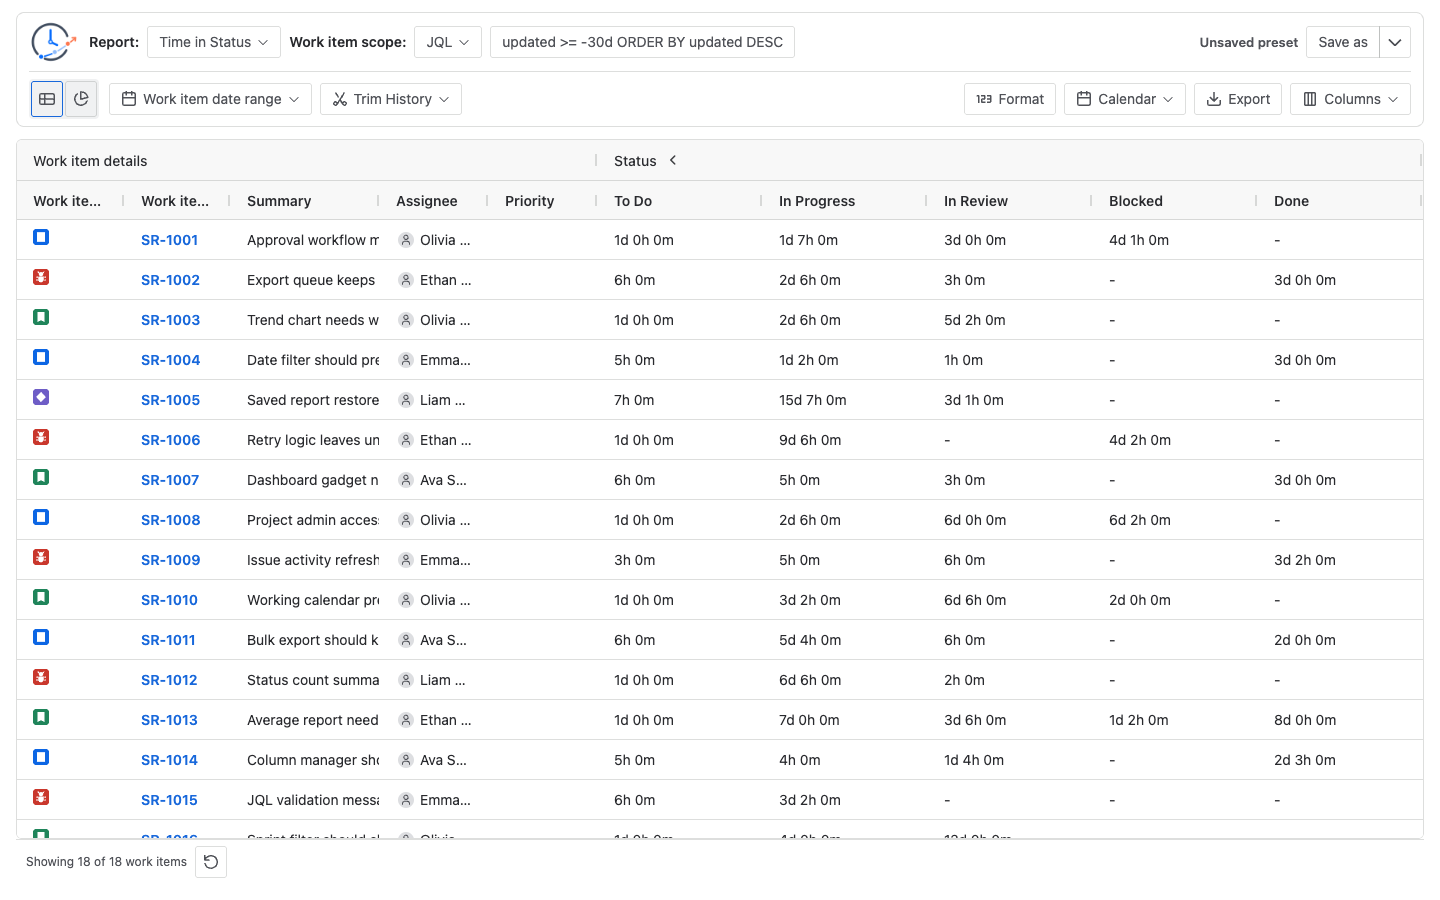The height and width of the screenshot is (900, 1440).
Task: Open work item SR-1001 link
Action: (170, 240)
